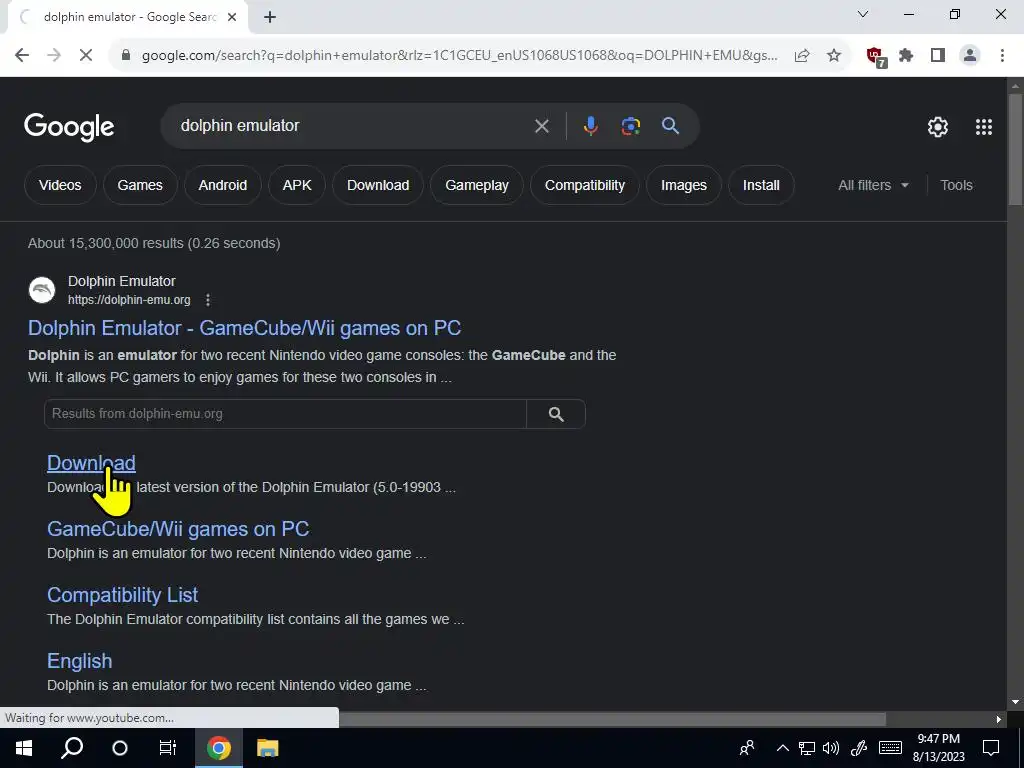1024x768 pixels.
Task: Click site search magnifier button
Action: coord(556,414)
